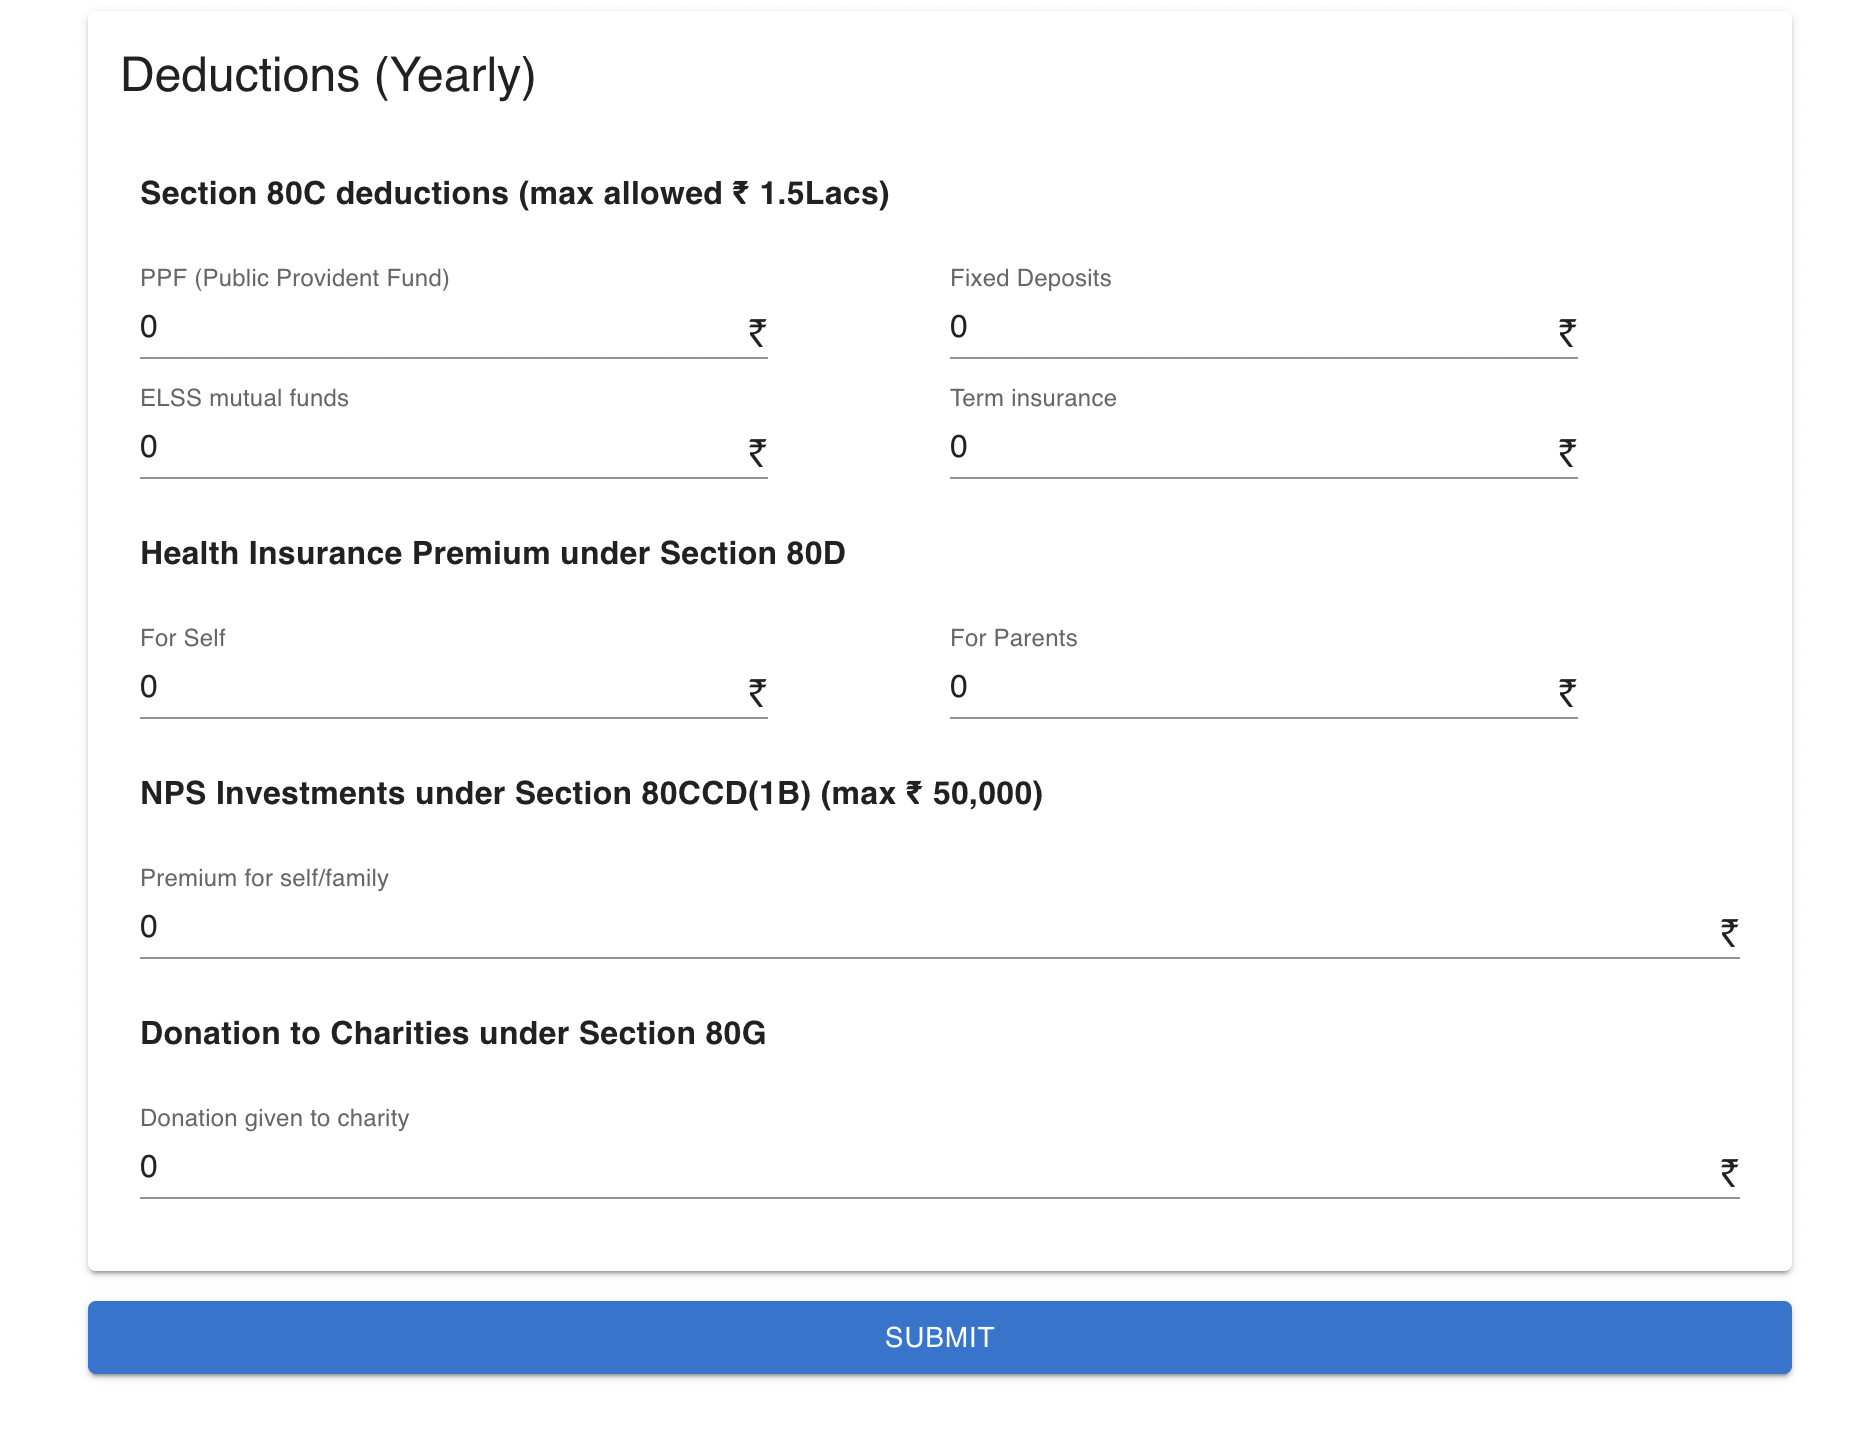Click the Section 80C deductions heading
1868x1440 pixels.
pyautogui.click(x=515, y=193)
